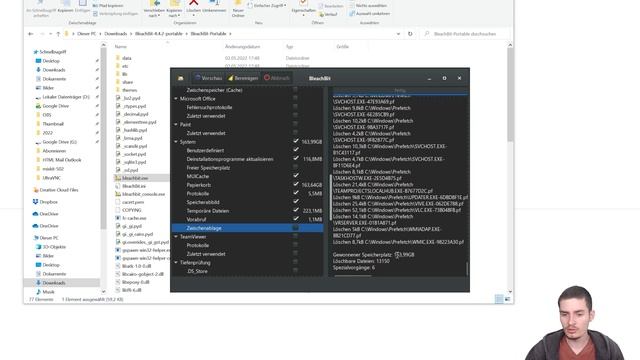Switch Explorer to details view icon
Image resolution: width=640 pixels, height=360 pixels.
coord(499,299)
